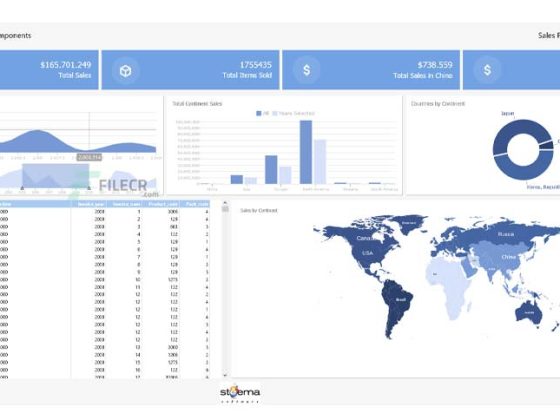Click the box icon on Total Items Sold card
Image resolution: width=560 pixels, height=420 pixels.
tap(125, 70)
